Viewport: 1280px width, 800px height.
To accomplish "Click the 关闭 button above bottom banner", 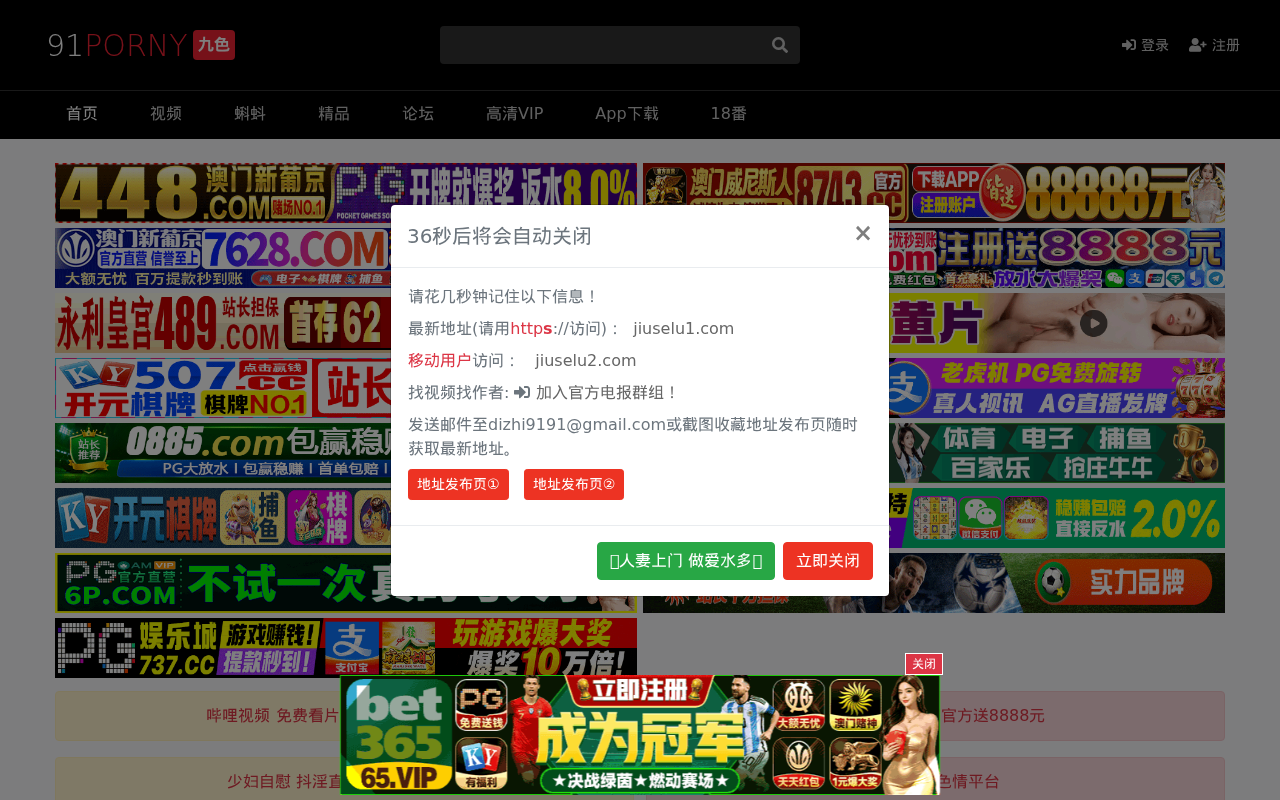I will pyautogui.click(x=924, y=664).
